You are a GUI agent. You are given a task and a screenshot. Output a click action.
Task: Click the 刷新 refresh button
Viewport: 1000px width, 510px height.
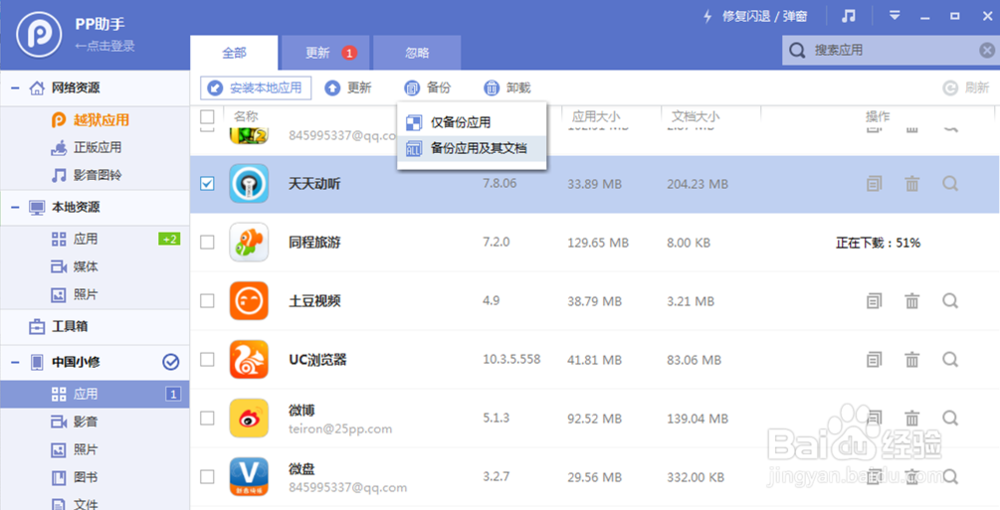pyautogui.click(x=966, y=88)
